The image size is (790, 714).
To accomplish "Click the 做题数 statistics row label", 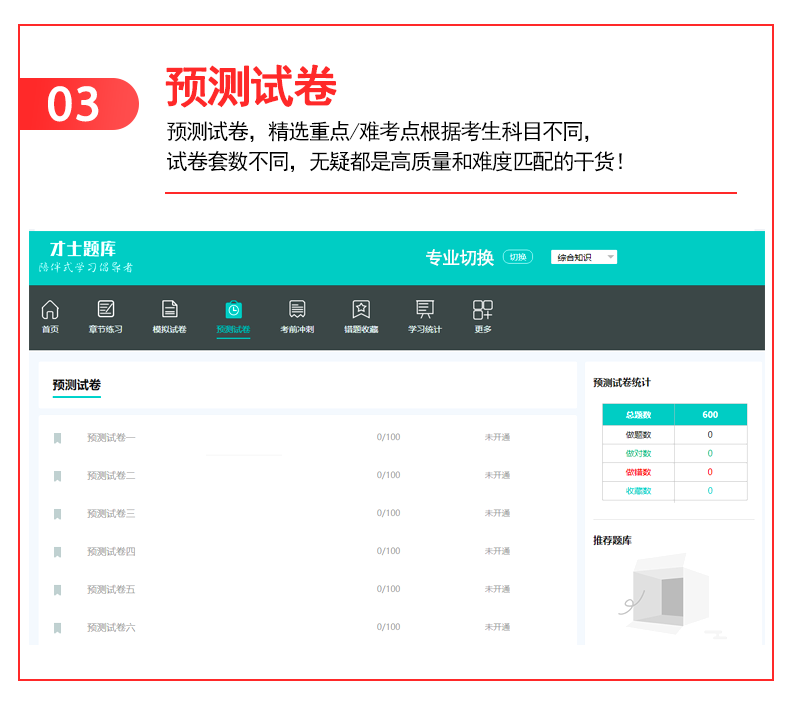I will click(638, 435).
